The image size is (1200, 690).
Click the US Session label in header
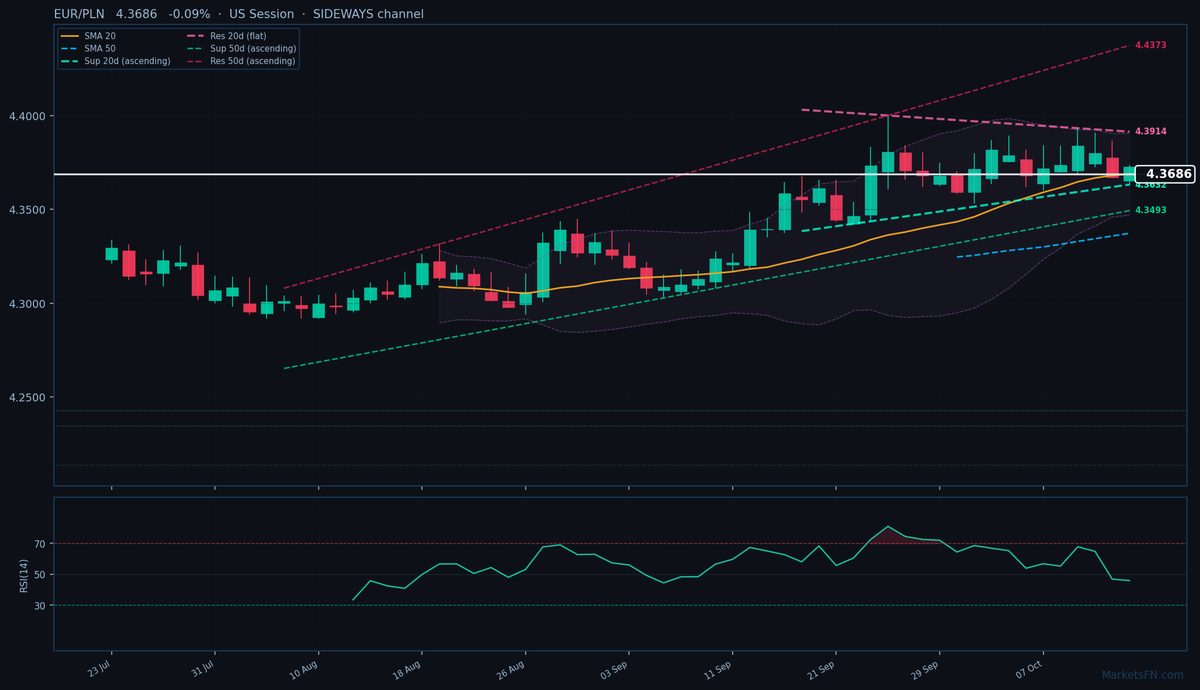(x=260, y=14)
